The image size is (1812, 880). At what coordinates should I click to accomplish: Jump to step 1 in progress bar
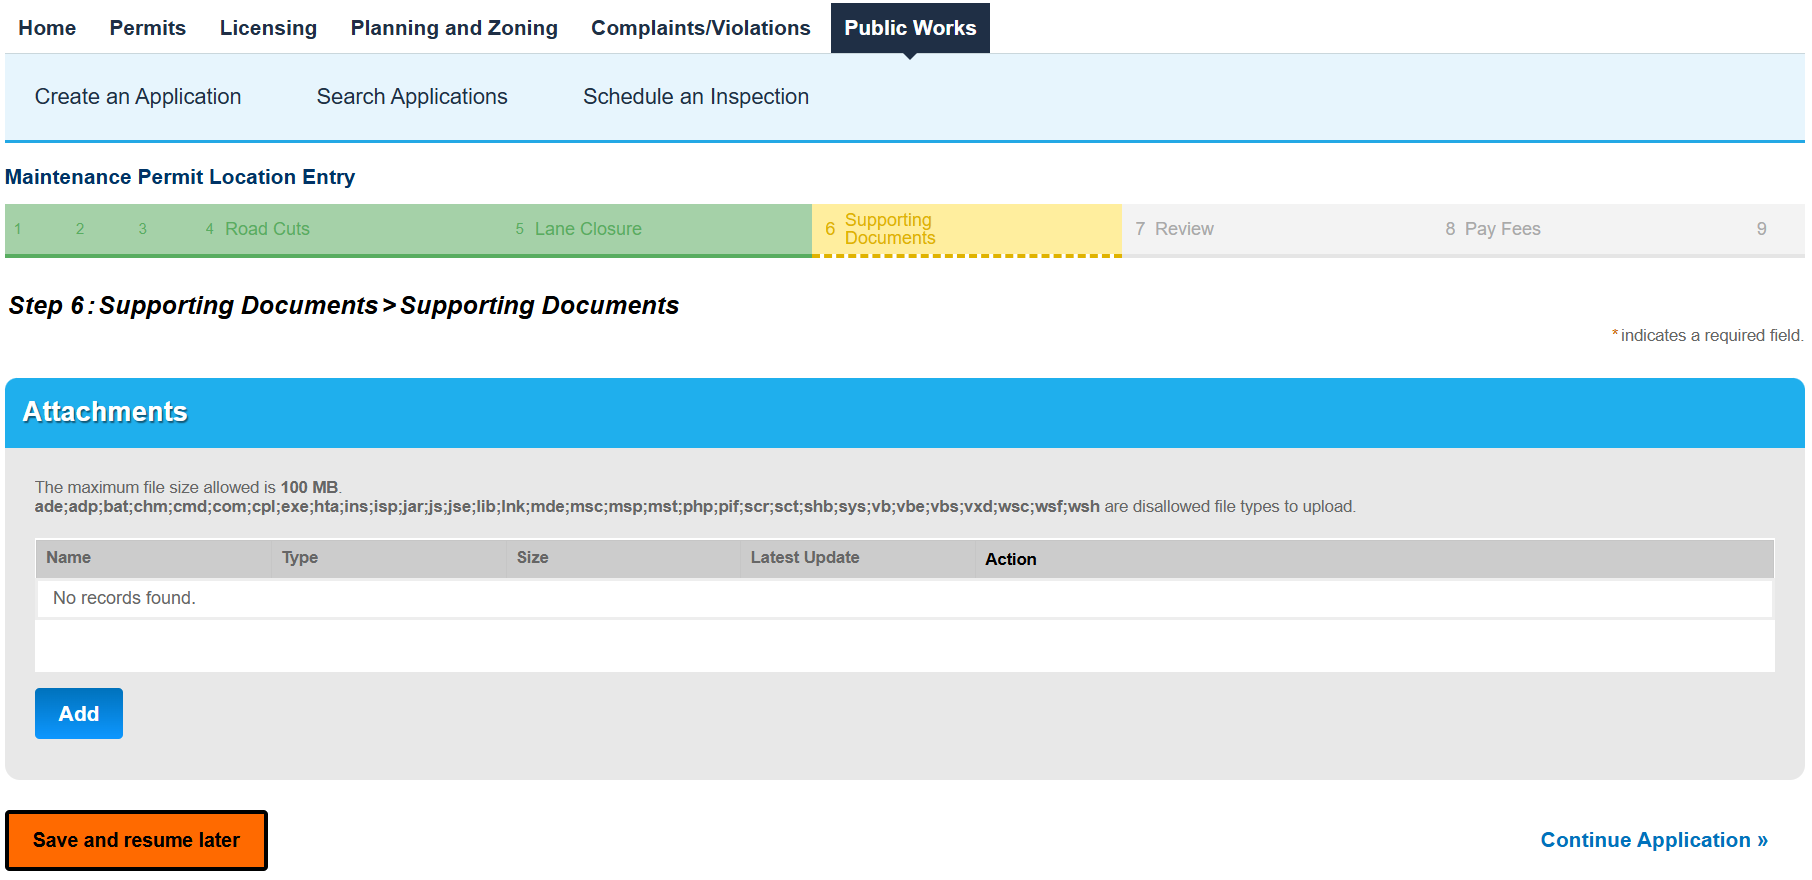18,229
